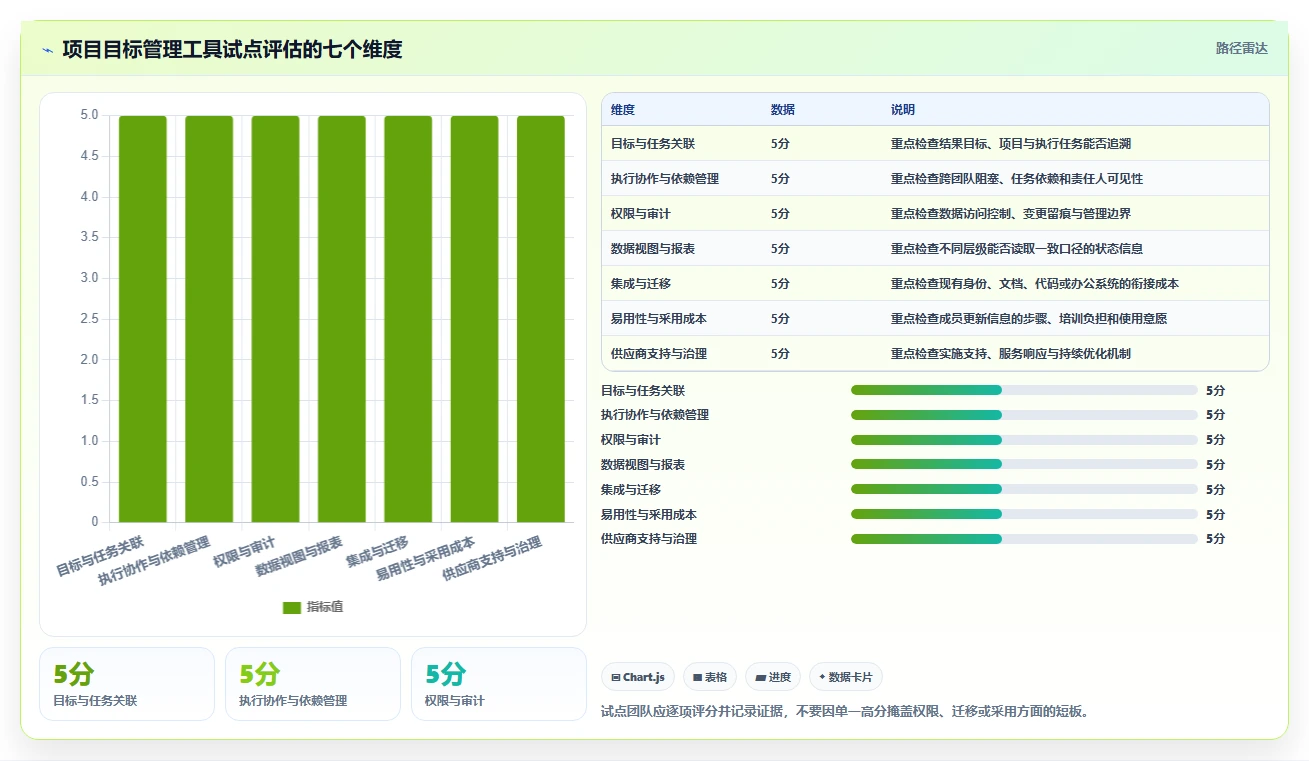The height and width of the screenshot is (761, 1309).
Task: Click the 说明 table column header
Action: tap(903, 110)
